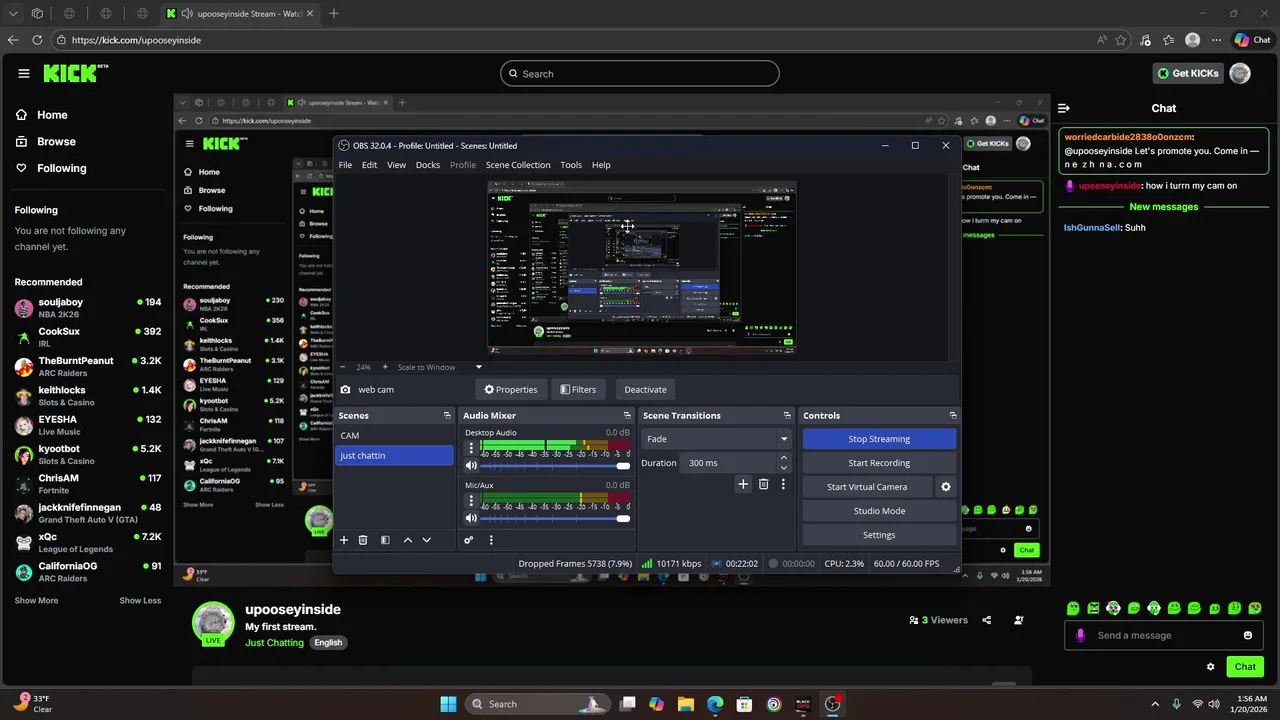The height and width of the screenshot is (720, 1280).
Task: Open TheBurntPeanut recommended channel
Action: 88,366
